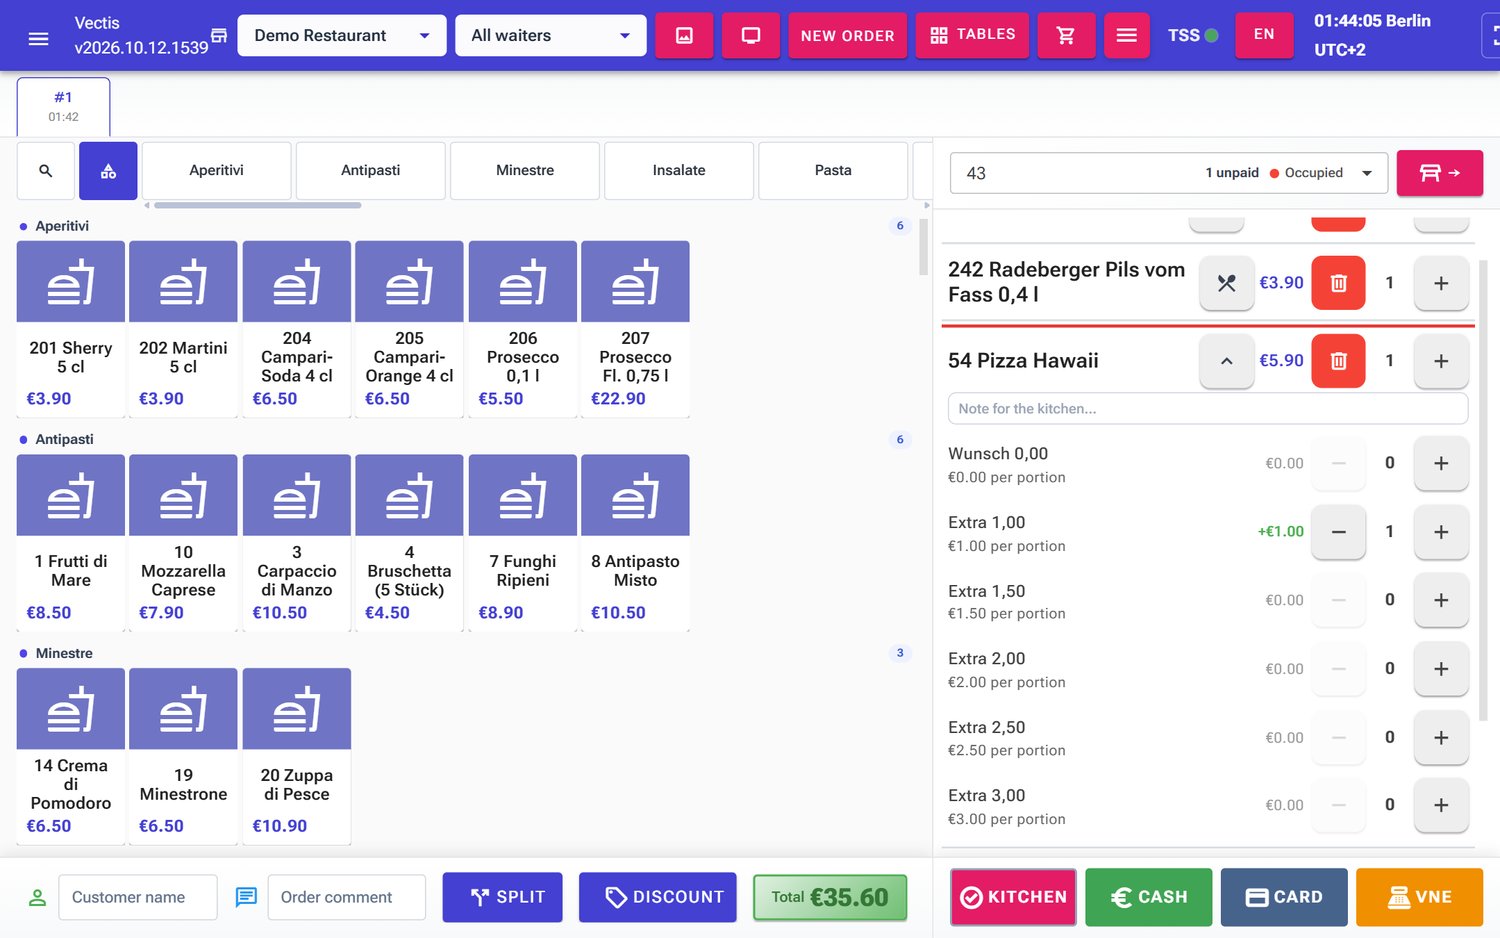Collapse the Pizza Hawaii options chevron
The width and height of the screenshot is (1500, 938).
pos(1226,361)
